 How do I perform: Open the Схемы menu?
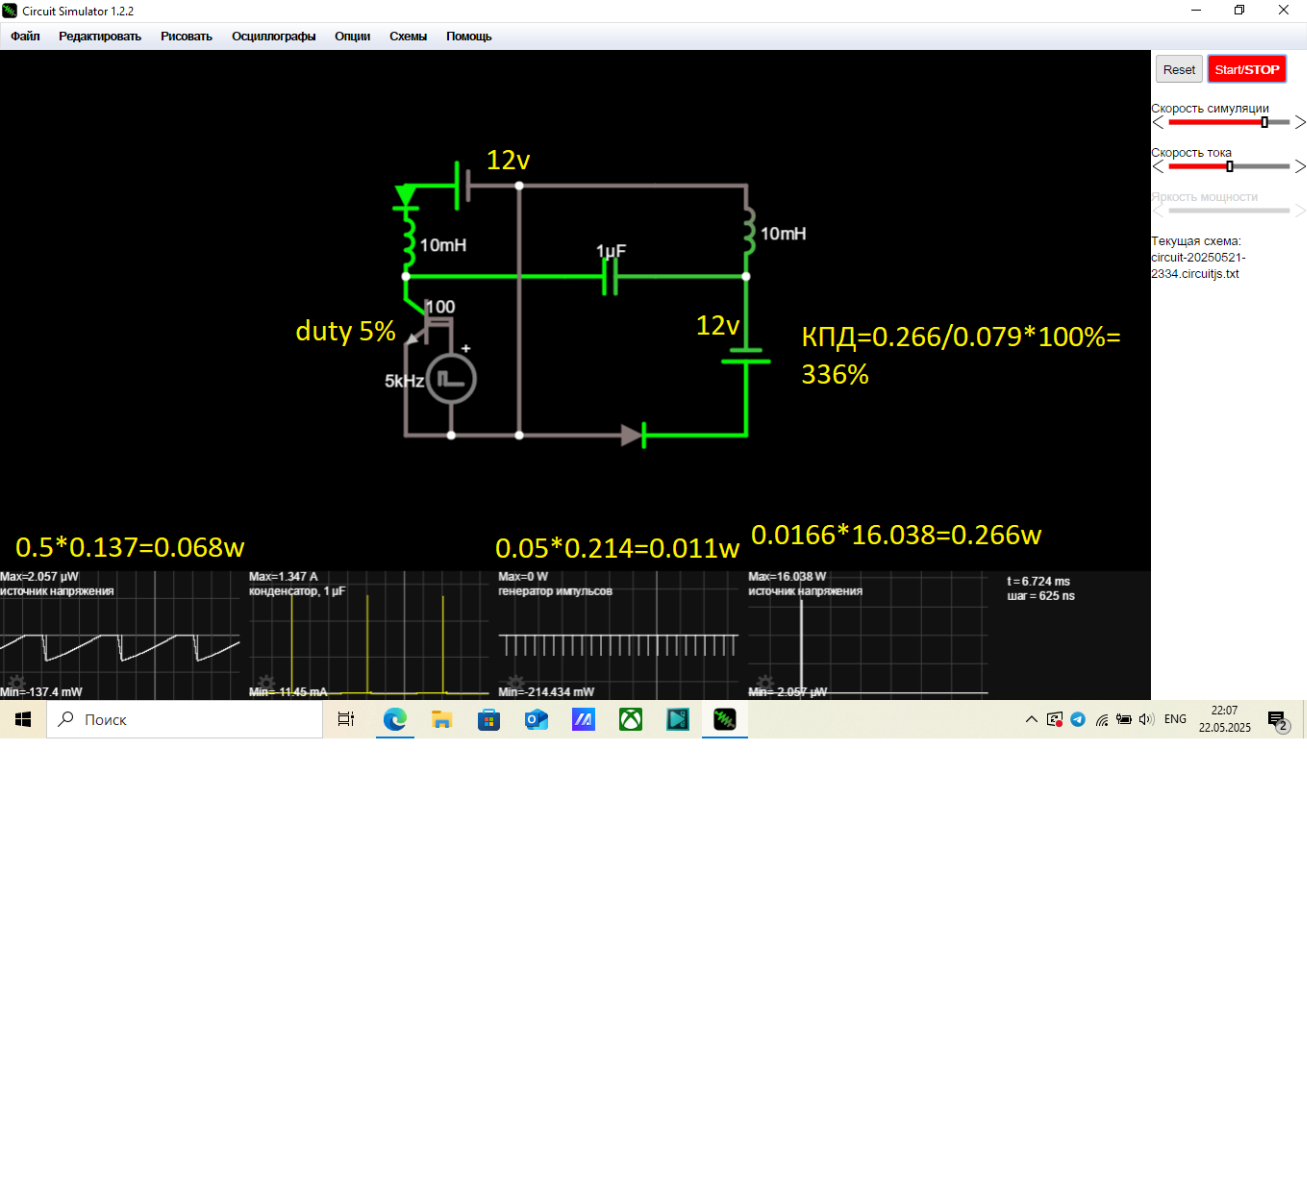[408, 36]
